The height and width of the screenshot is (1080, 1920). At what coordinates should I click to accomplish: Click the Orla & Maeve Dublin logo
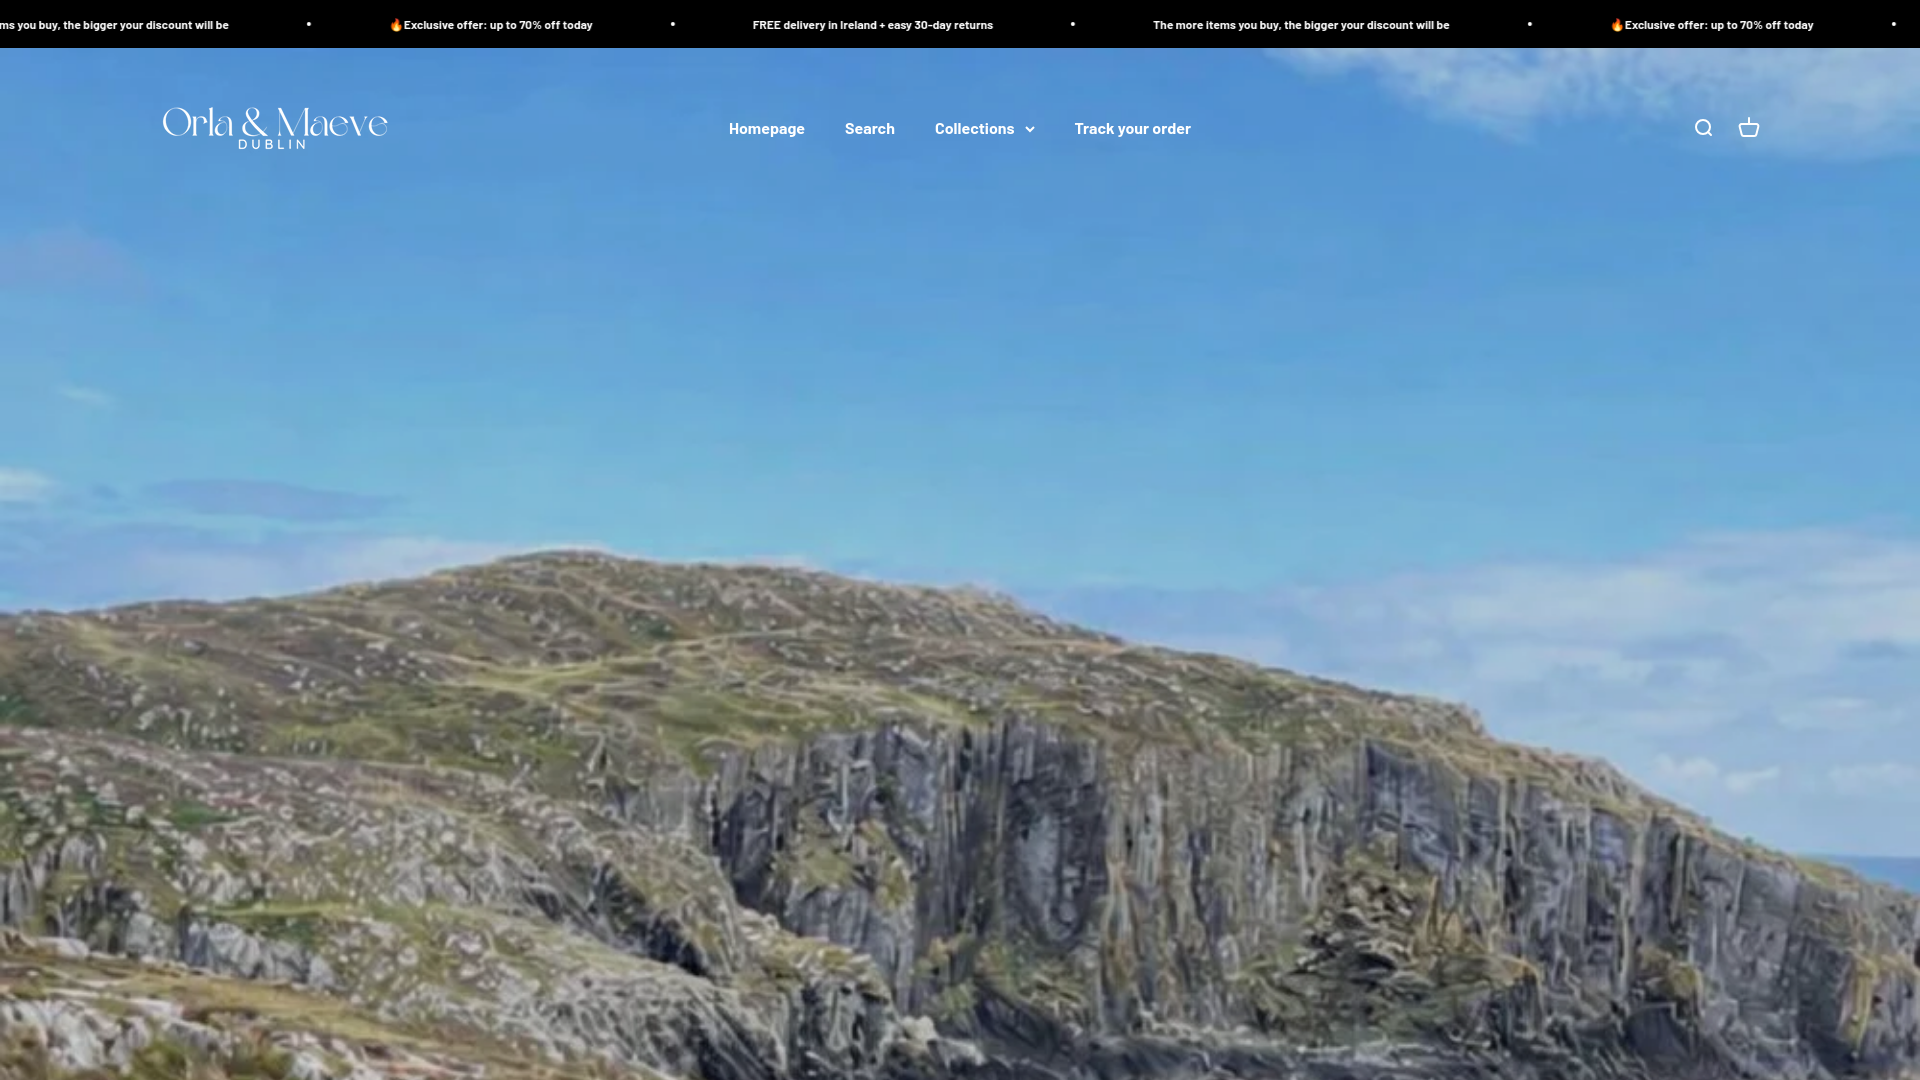click(x=275, y=128)
